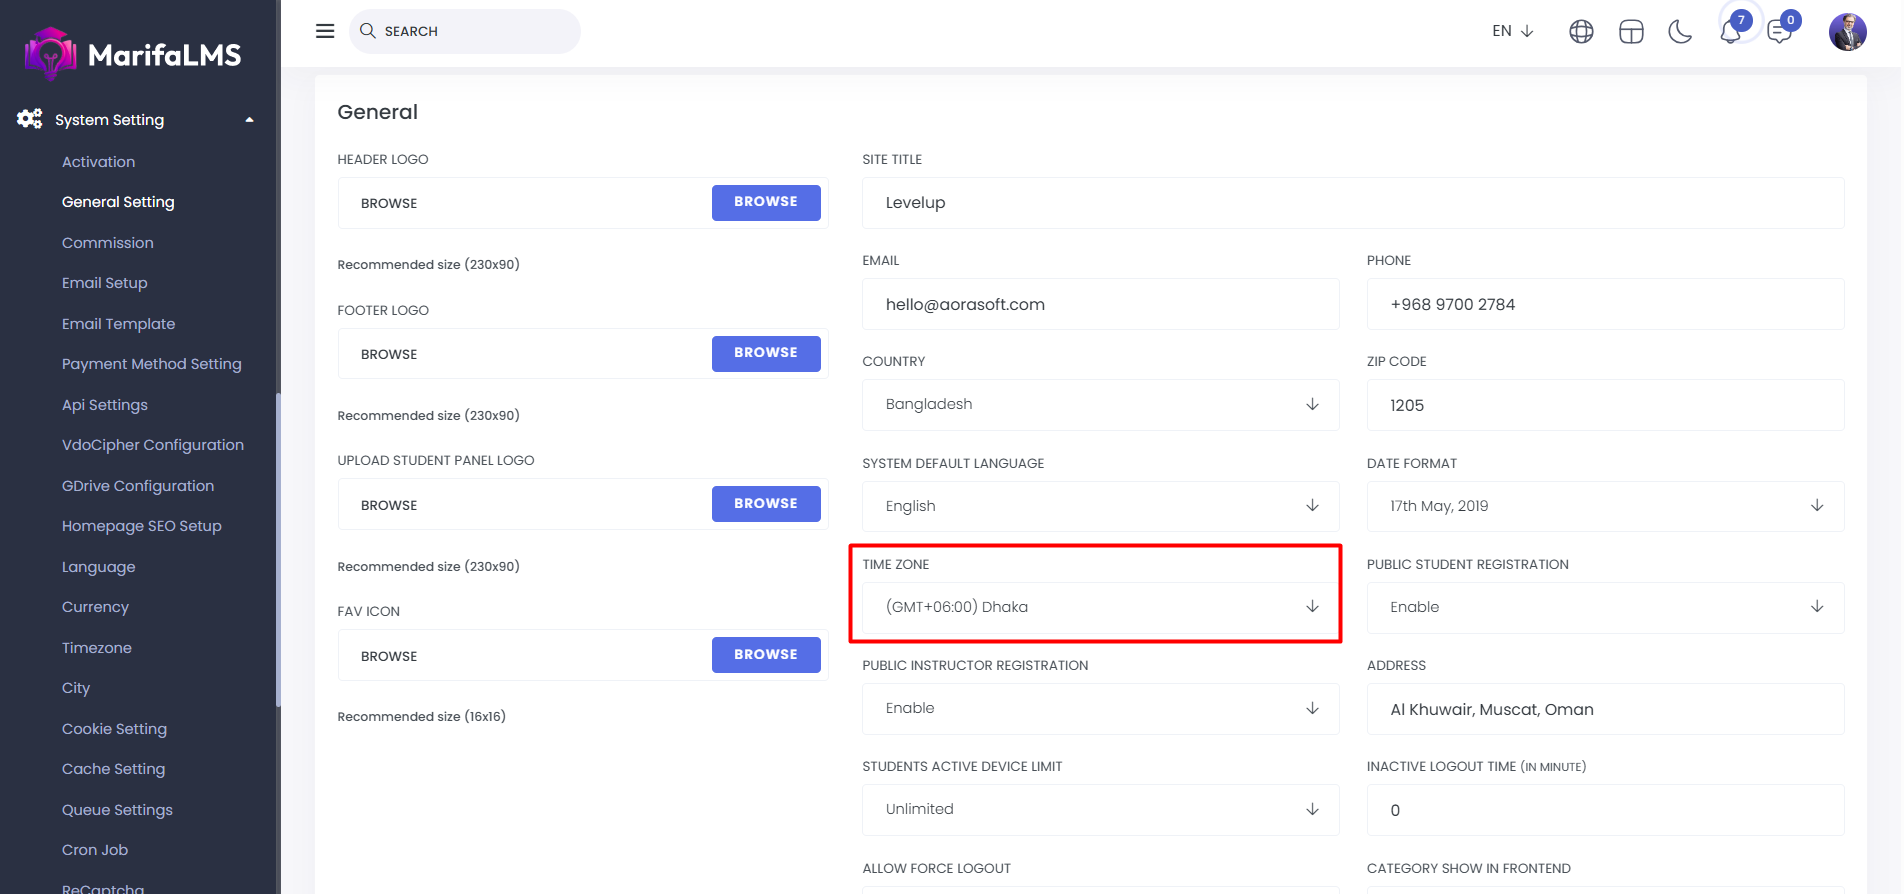Open the globe website icon
1904x894 pixels.
[1581, 32]
